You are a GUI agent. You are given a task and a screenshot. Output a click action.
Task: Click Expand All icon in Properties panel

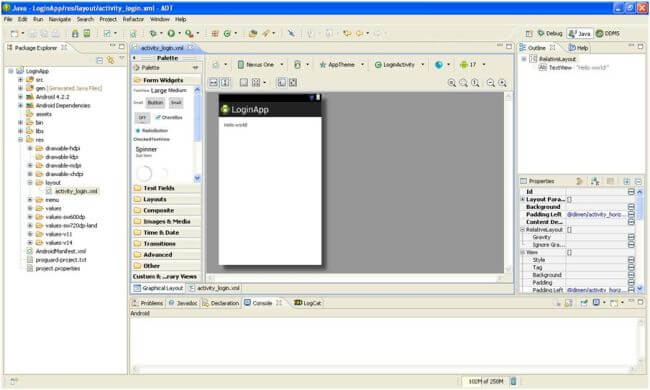pos(626,181)
